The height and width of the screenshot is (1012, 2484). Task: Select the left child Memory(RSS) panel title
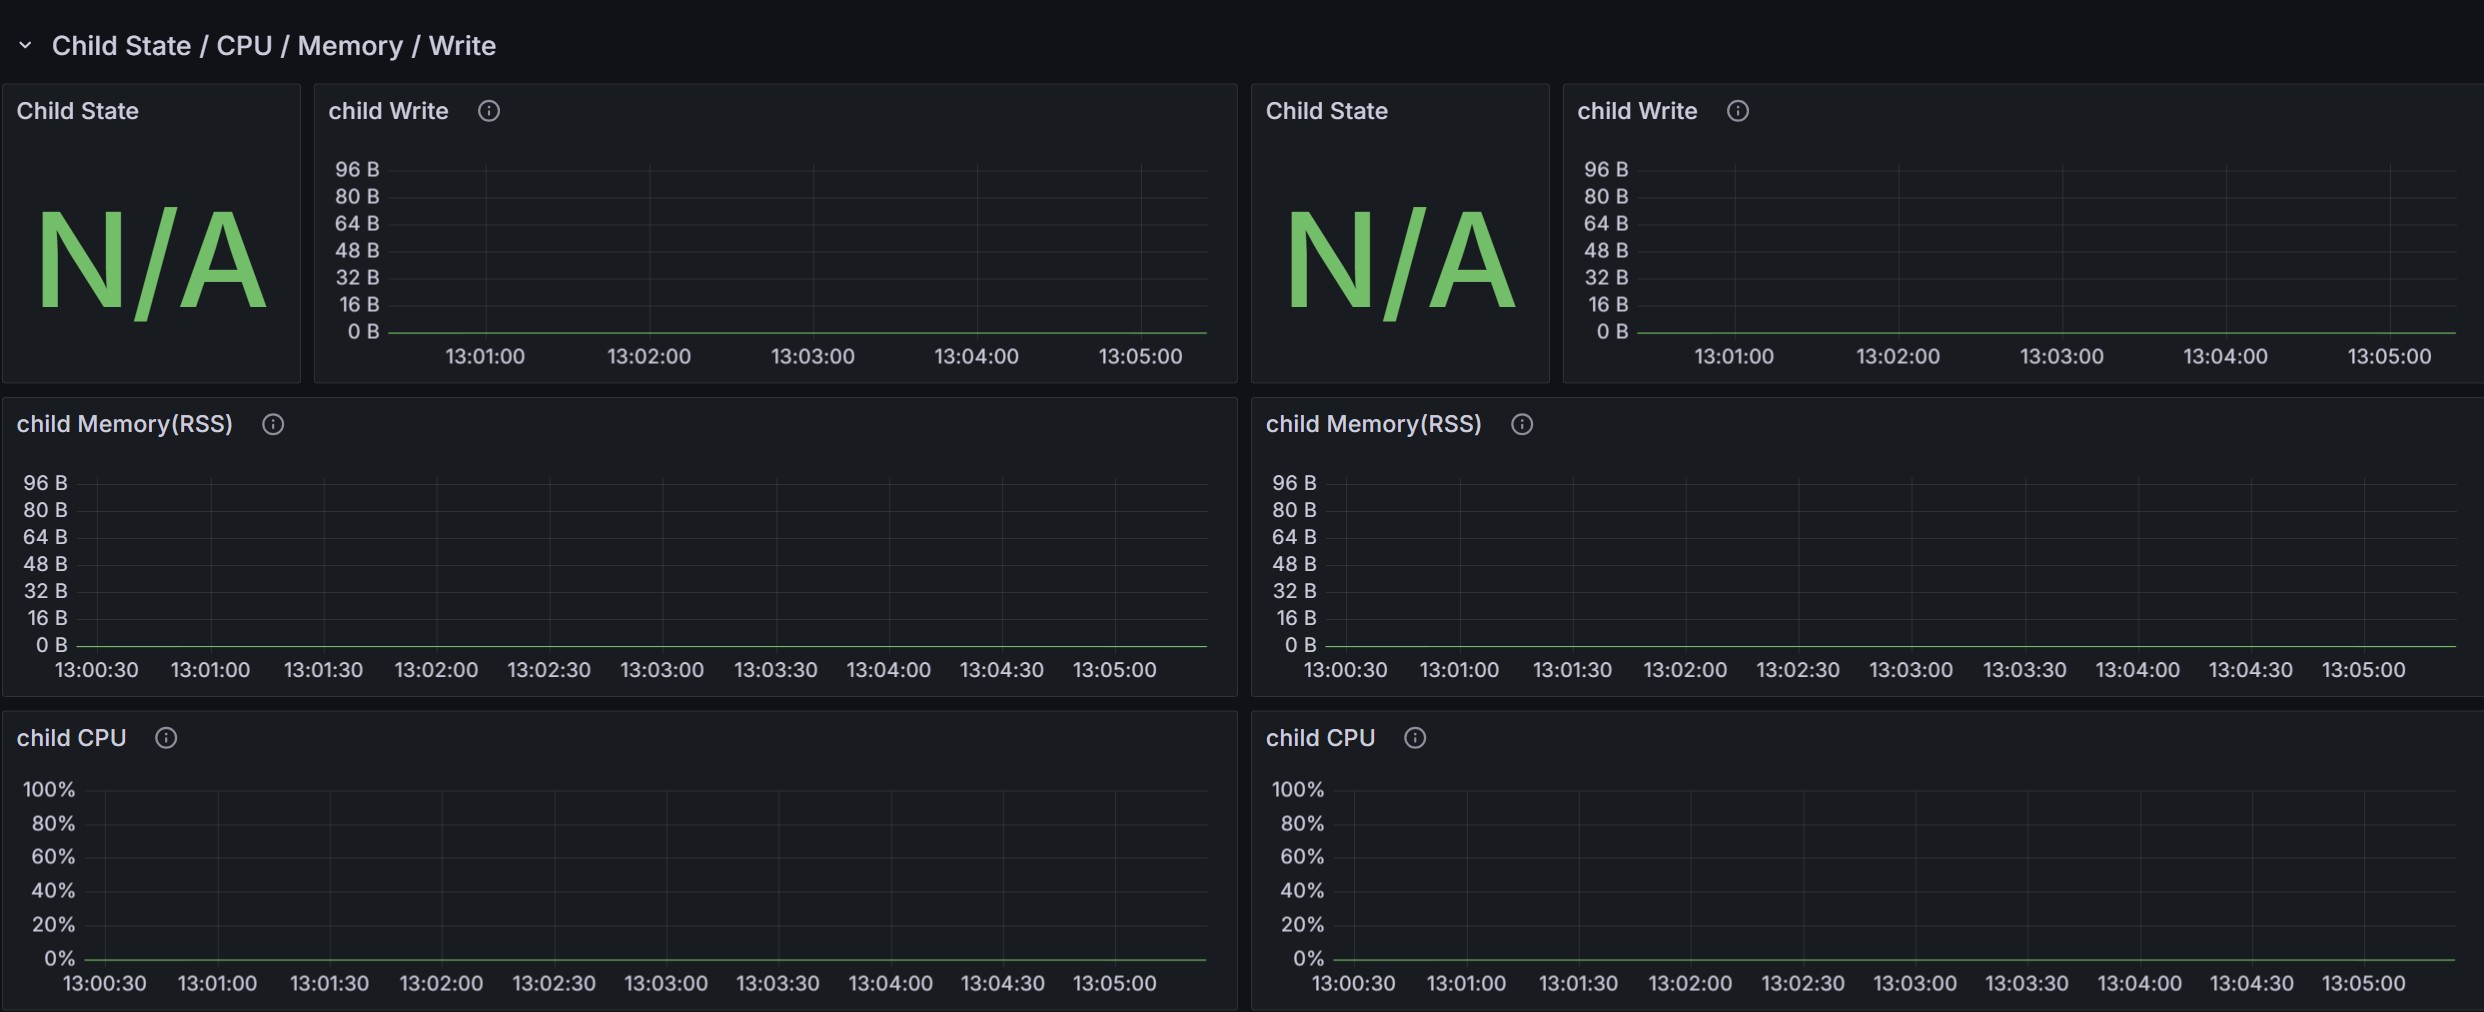pos(124,424)
